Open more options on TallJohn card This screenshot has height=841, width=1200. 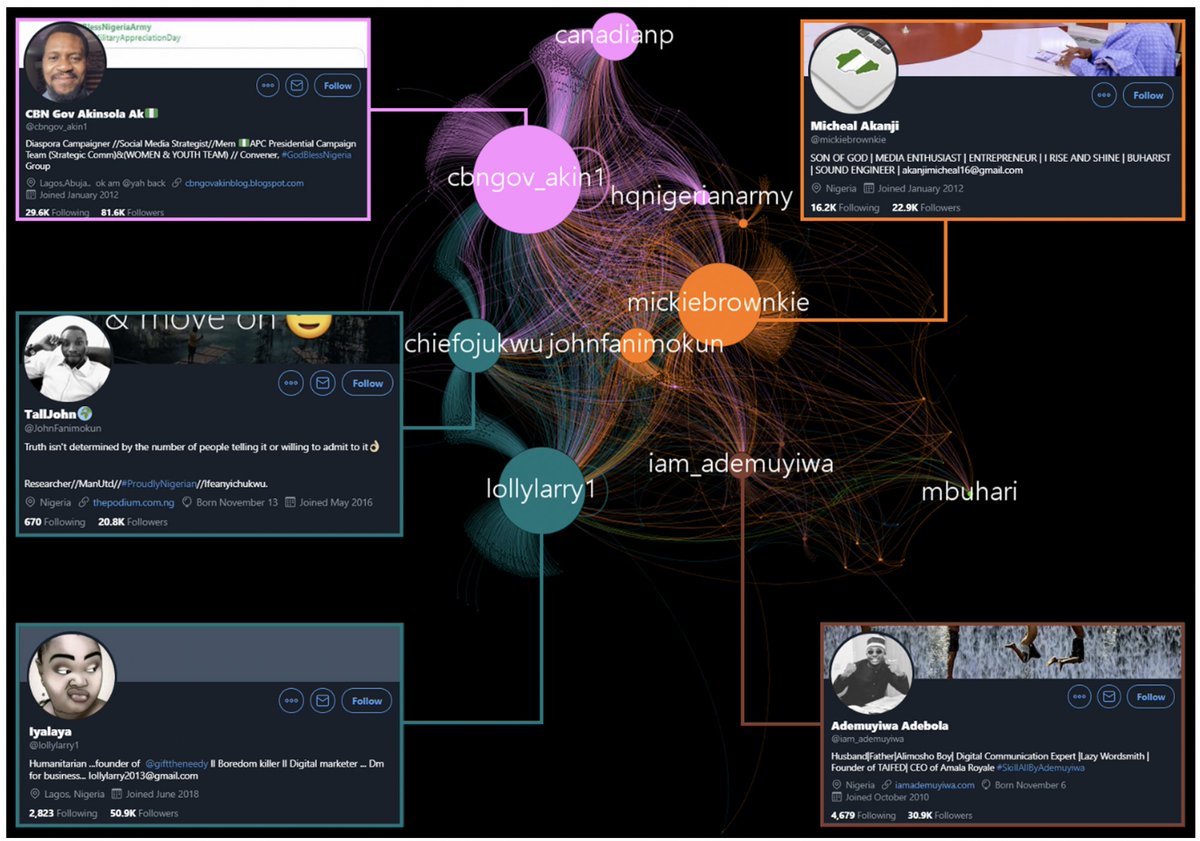(x=291, y=383)
